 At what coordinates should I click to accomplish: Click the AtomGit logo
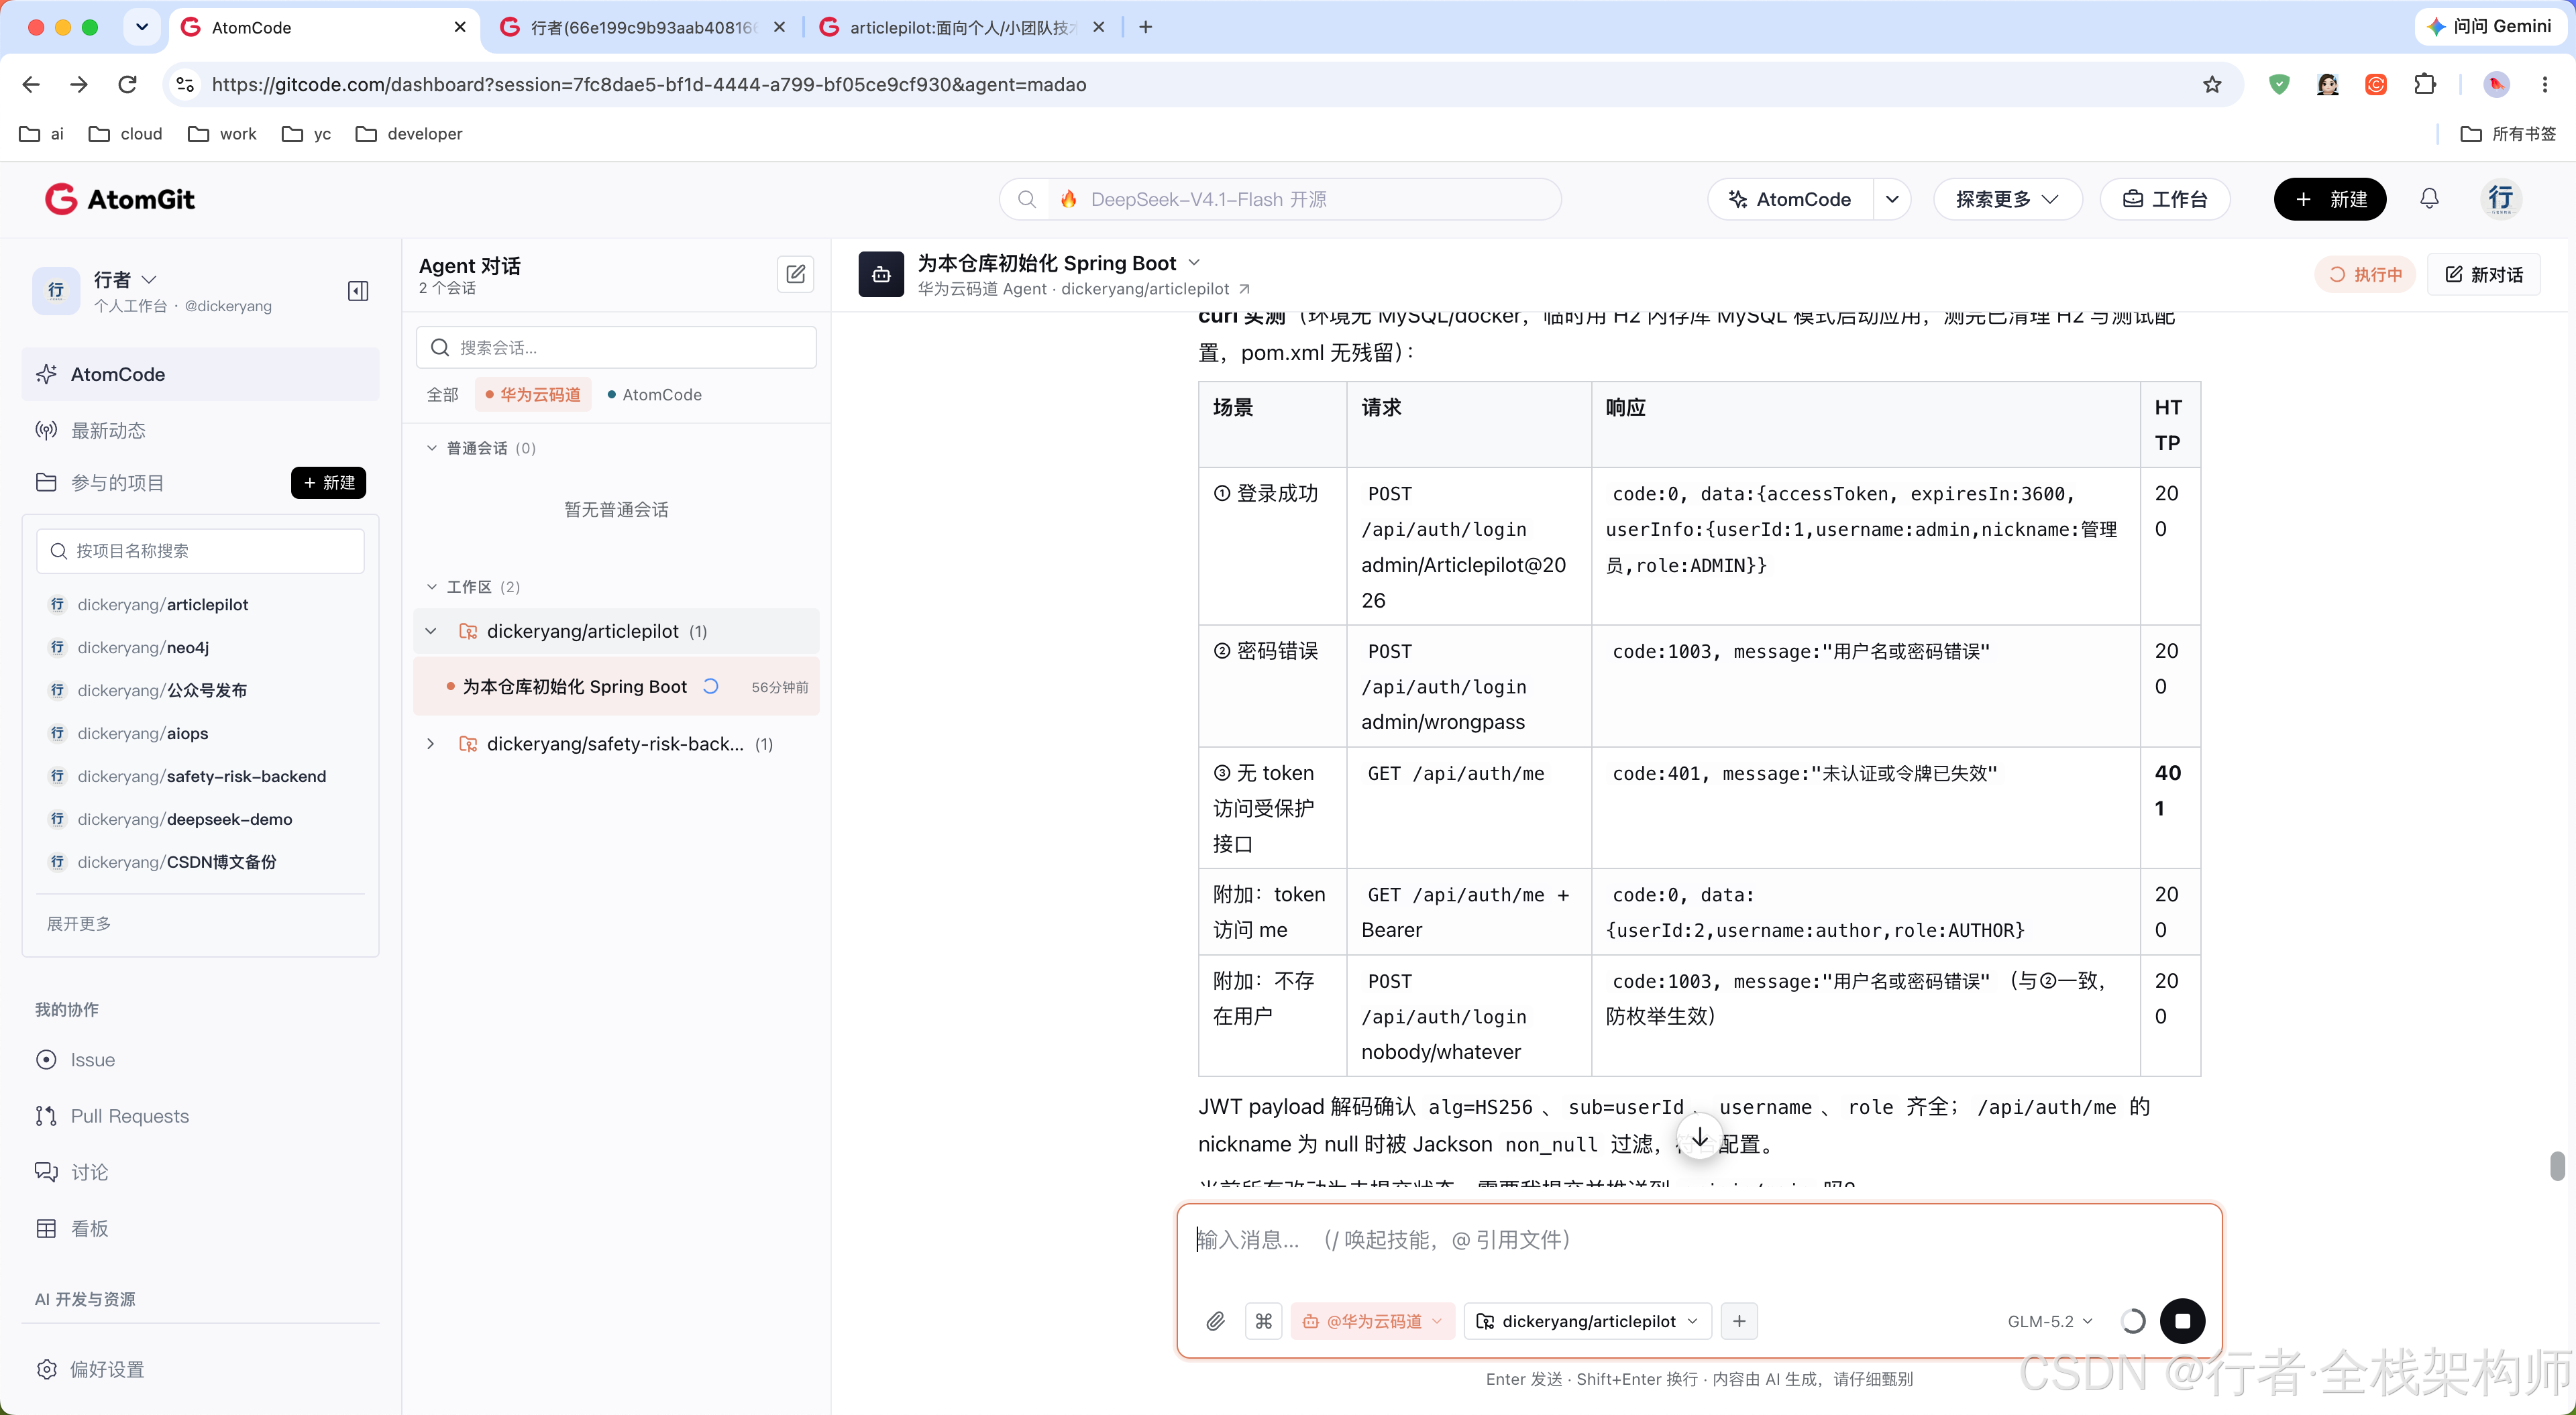(x=119, y=199)
